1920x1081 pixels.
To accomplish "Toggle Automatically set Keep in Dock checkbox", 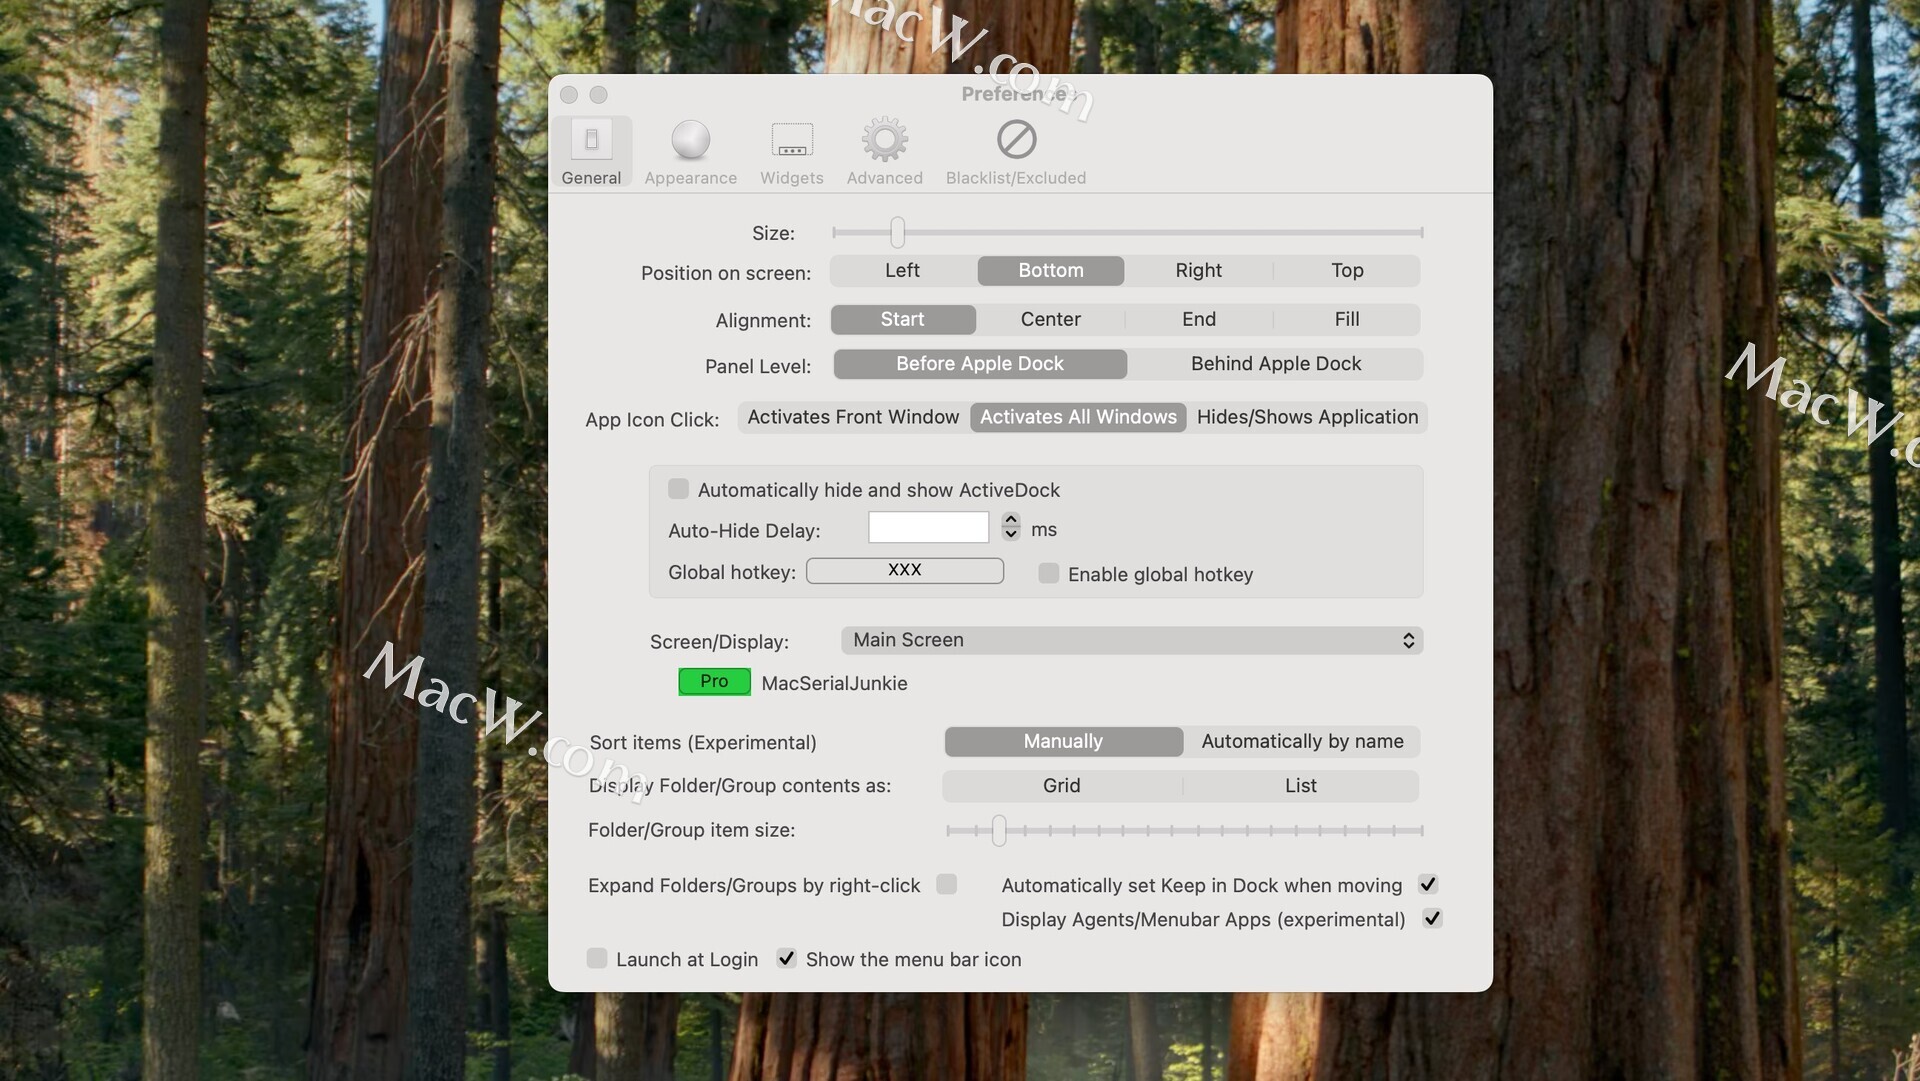I will (x=1428, y=884).
